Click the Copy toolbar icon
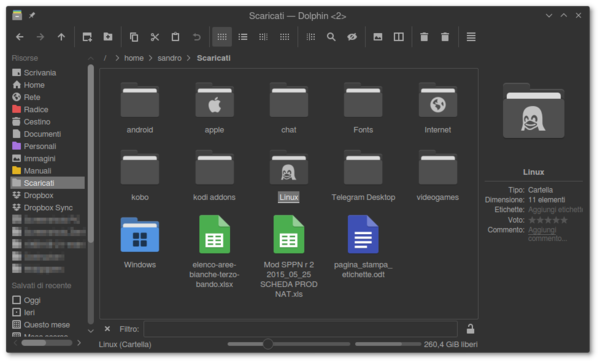The height and width of the screenshot is (363, 600). pyautogui.click(x=134, y=37)
